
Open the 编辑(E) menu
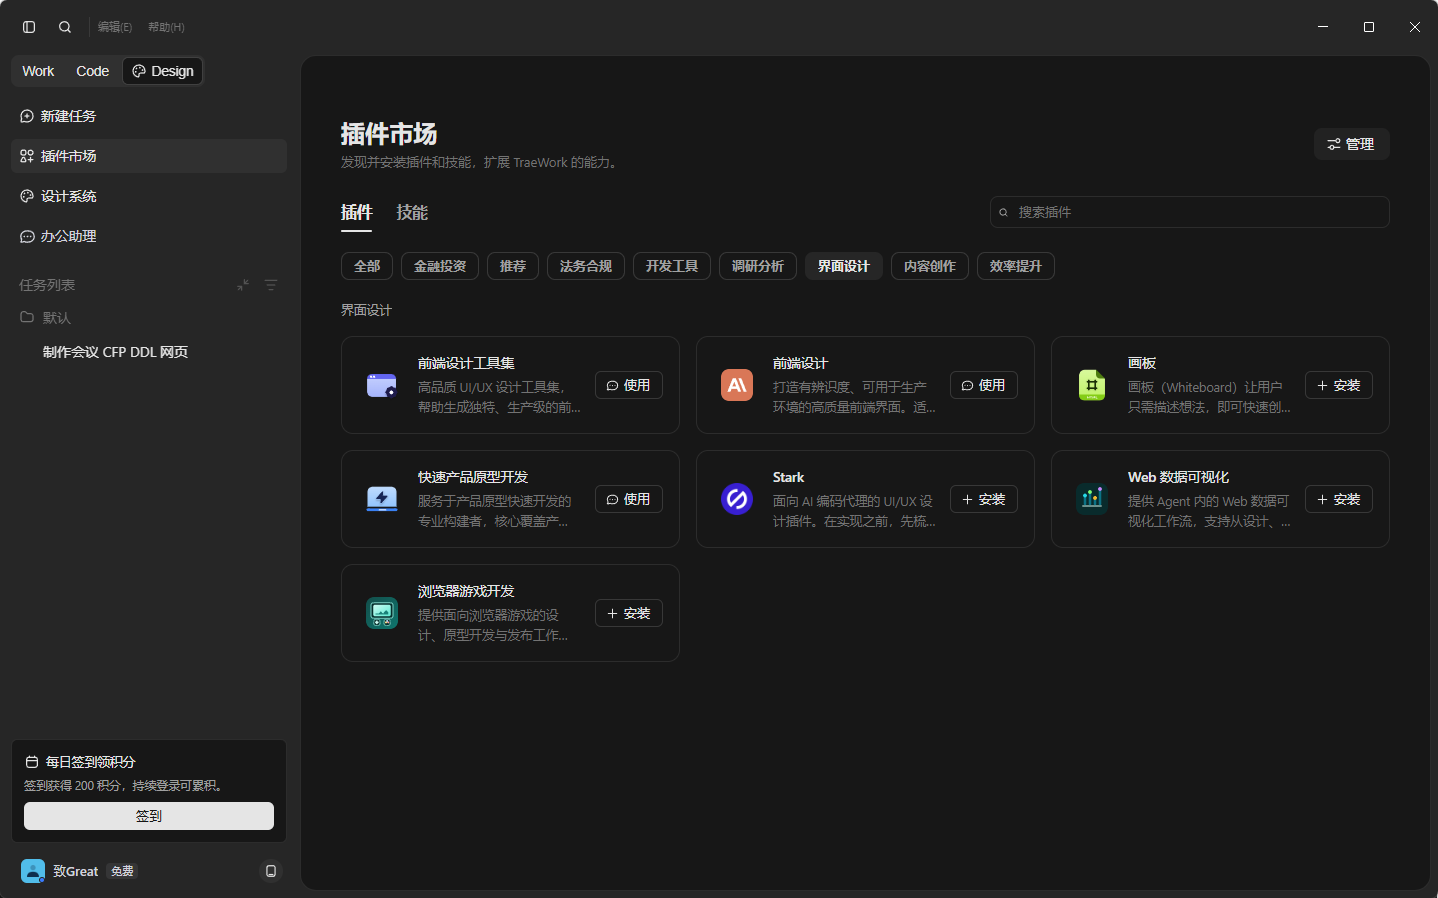point(115,27)
